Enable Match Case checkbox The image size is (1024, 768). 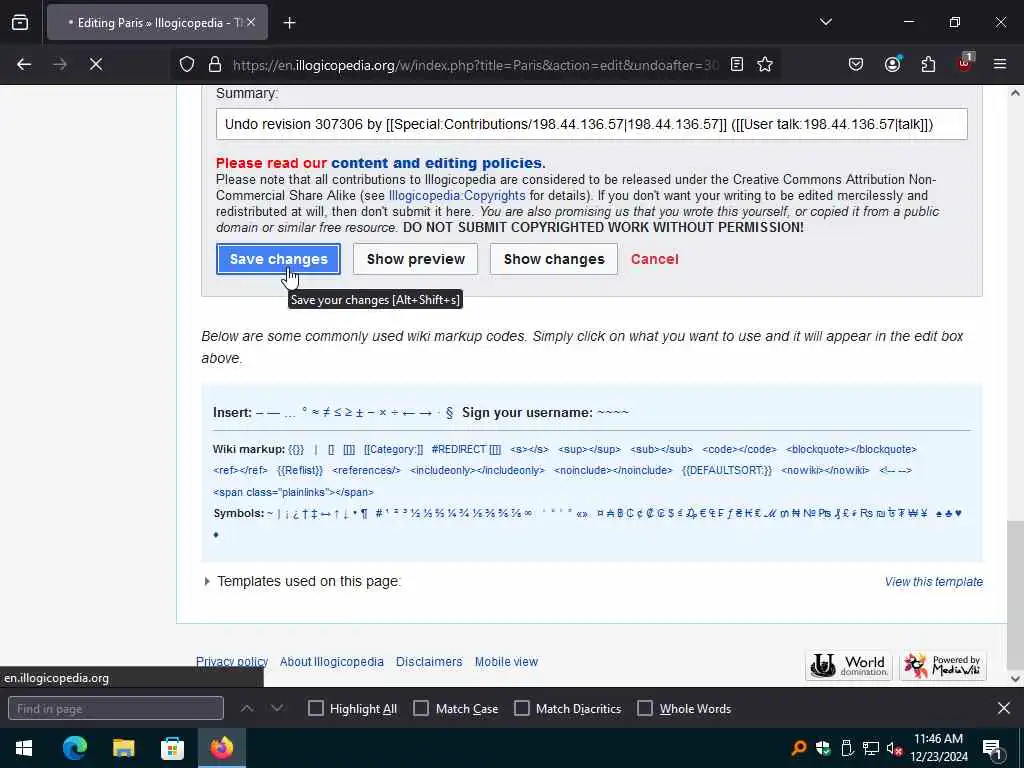(x=421, y=709)
